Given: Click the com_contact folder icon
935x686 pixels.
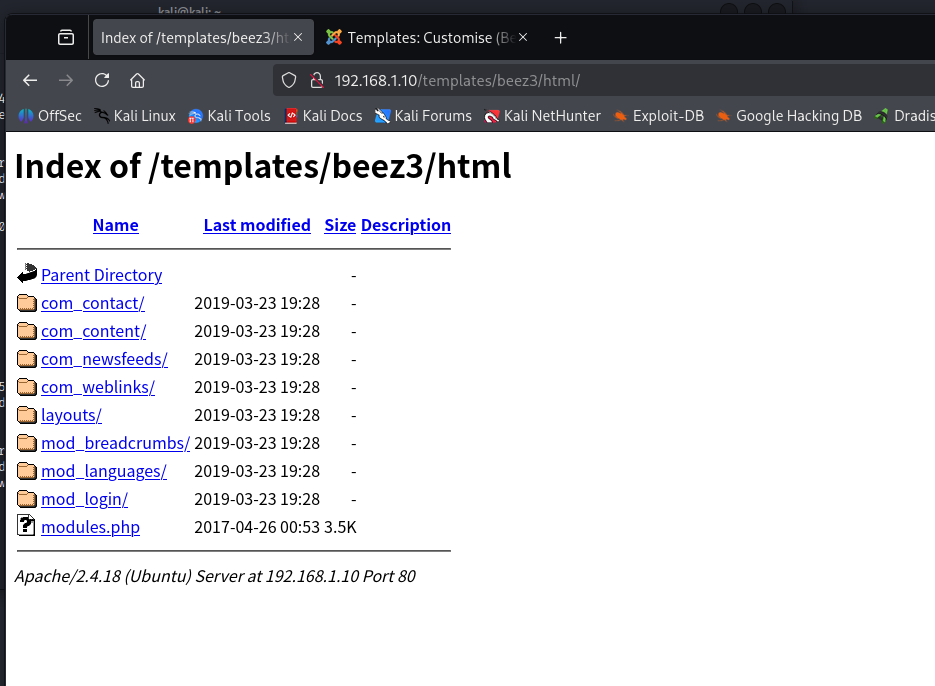Looking at the screenshot, I should pyautogui.click(x=27, y=303).
